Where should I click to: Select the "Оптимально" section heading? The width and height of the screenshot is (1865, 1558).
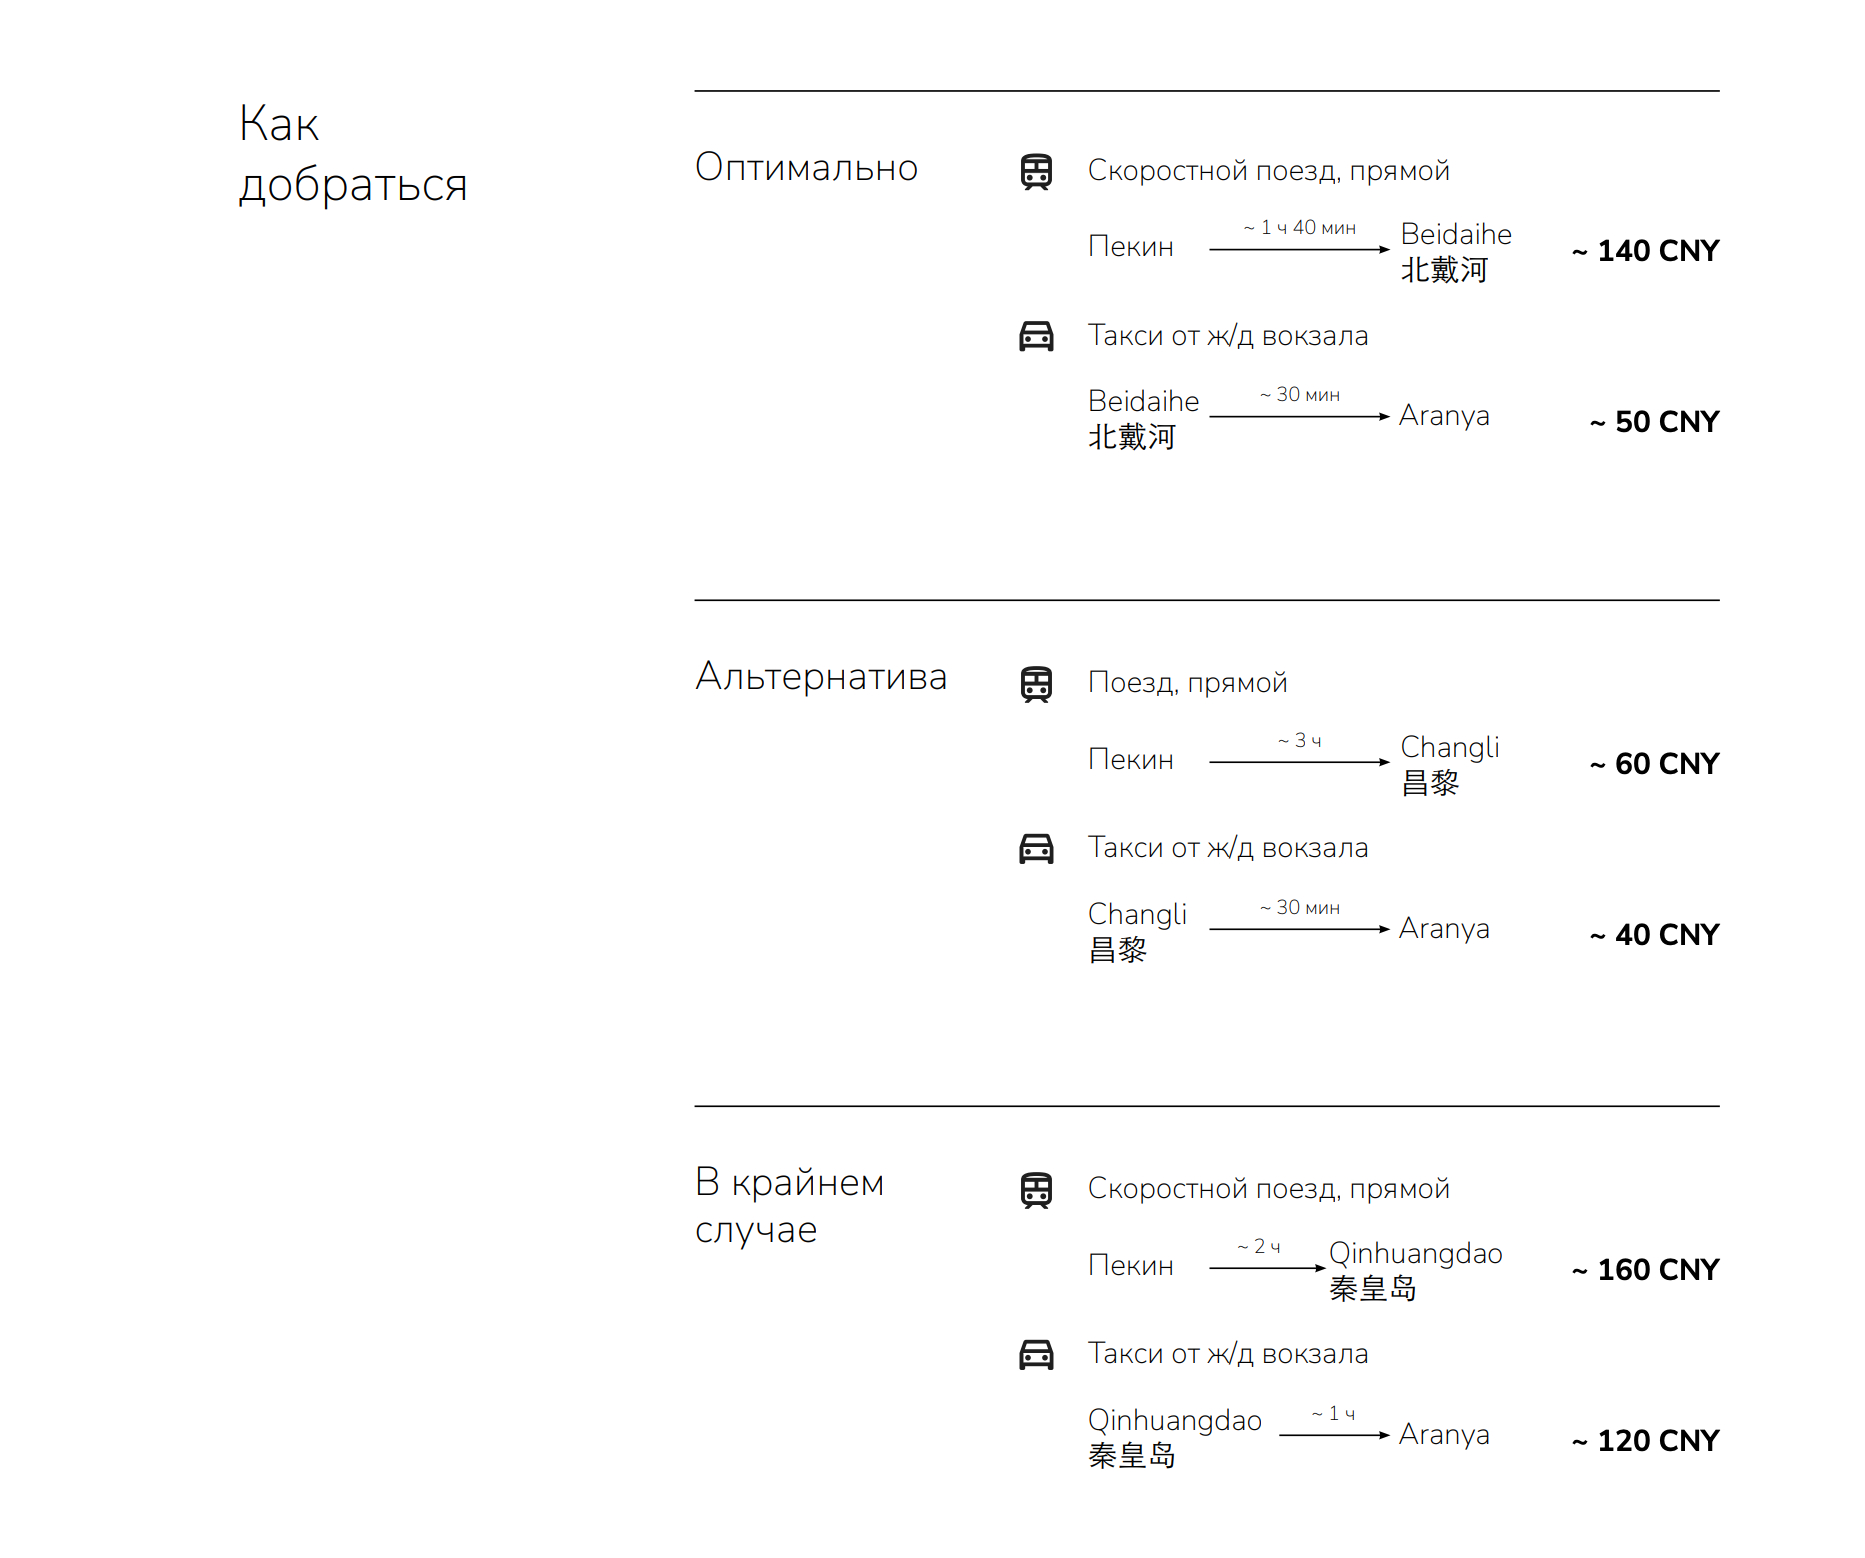click(806, 167)
